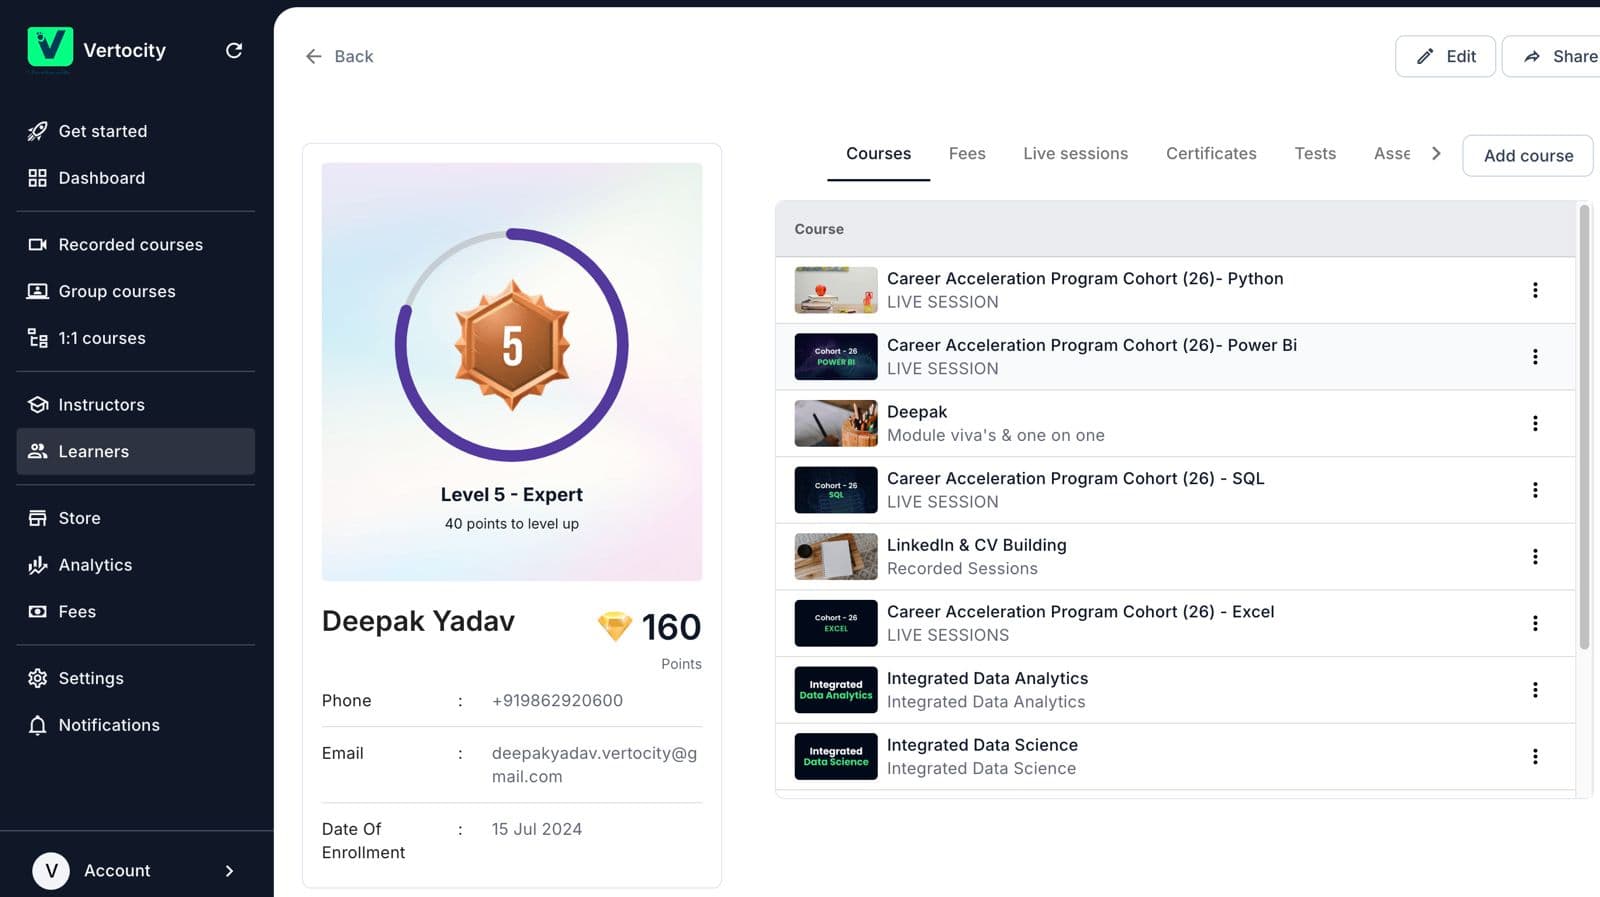This screenshot has height=897, width=1600.
Task: Click the diamond points icon
Action: tap(614, 627)
